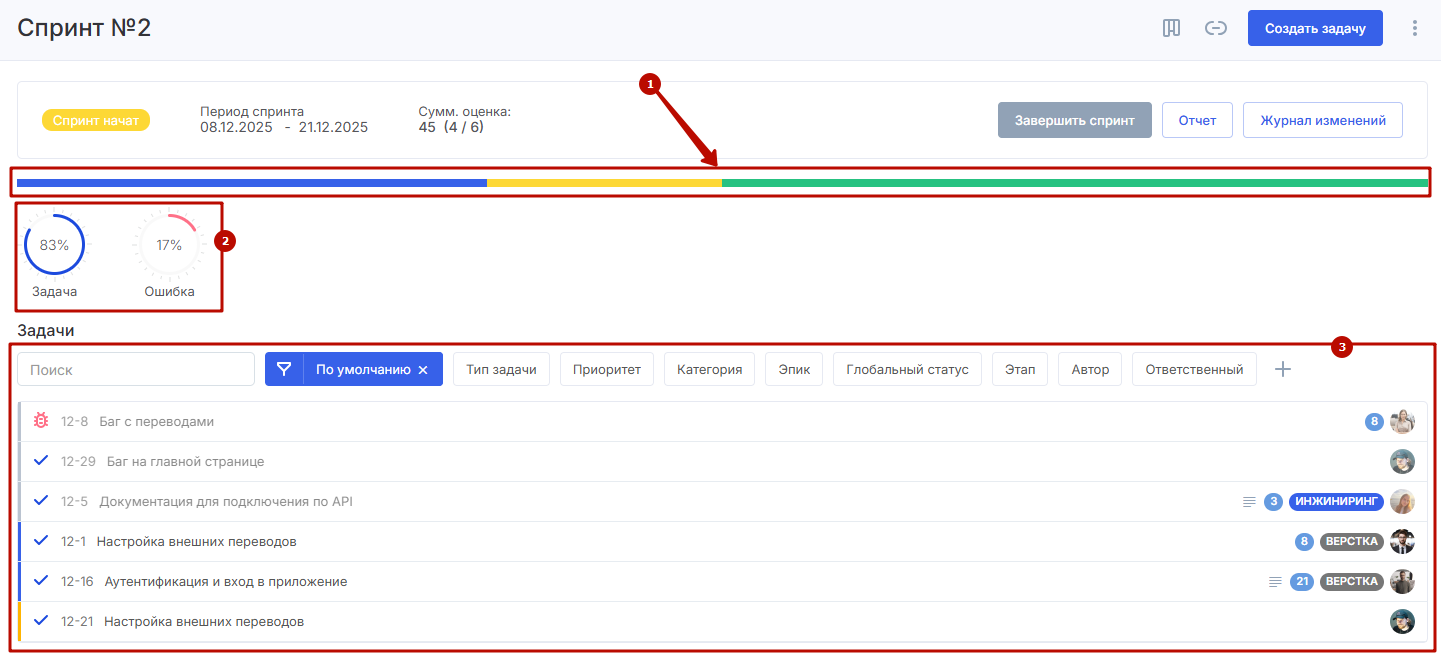
Task: Click the checkmark on task 12-21
Action: pyautogui.click(x=41, y=621)
